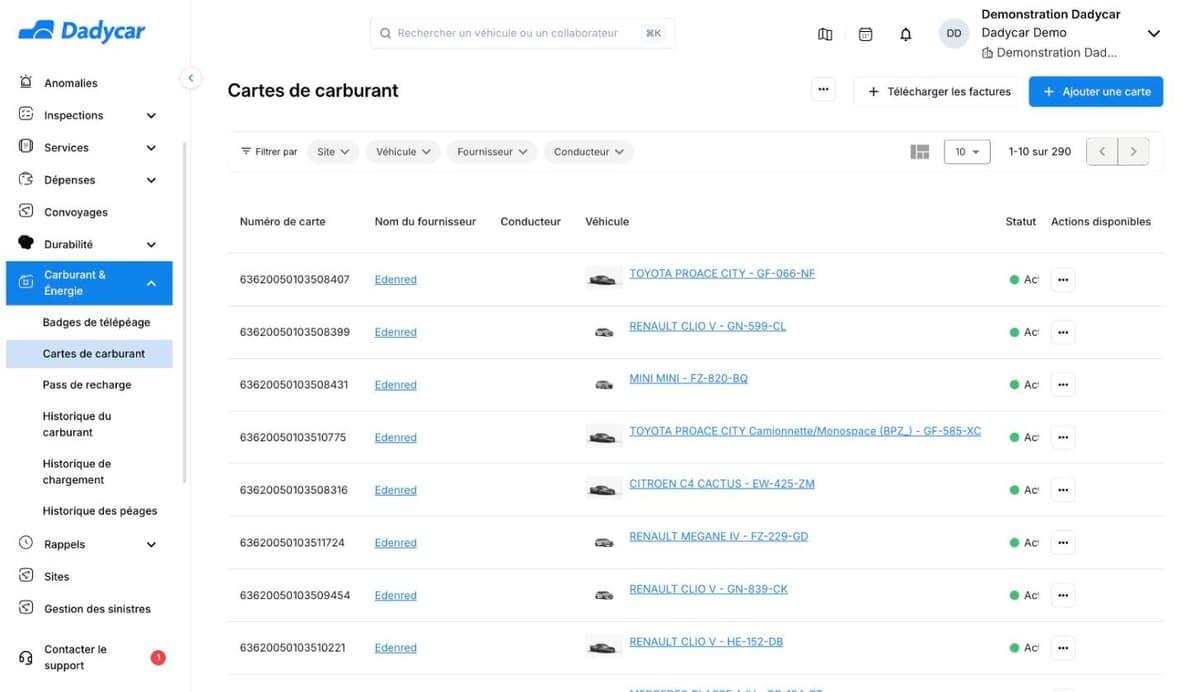The image size is (1200, 692).
Task: Click Contacter le support
Action: pos(75,657)
